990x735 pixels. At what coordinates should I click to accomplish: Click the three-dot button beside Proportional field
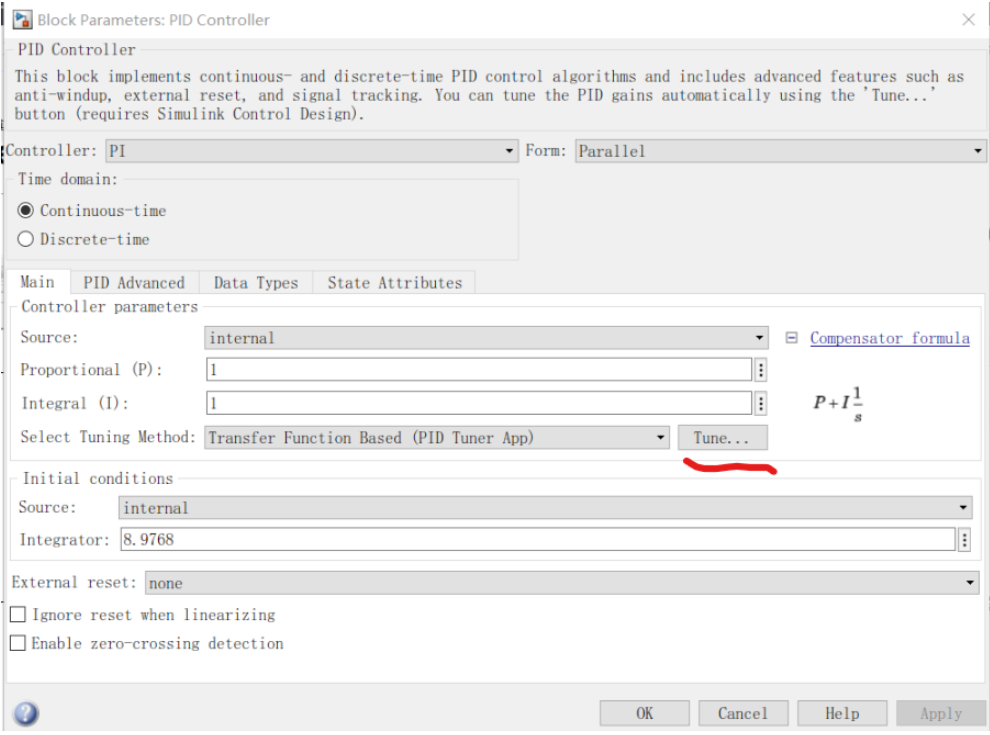761,370
